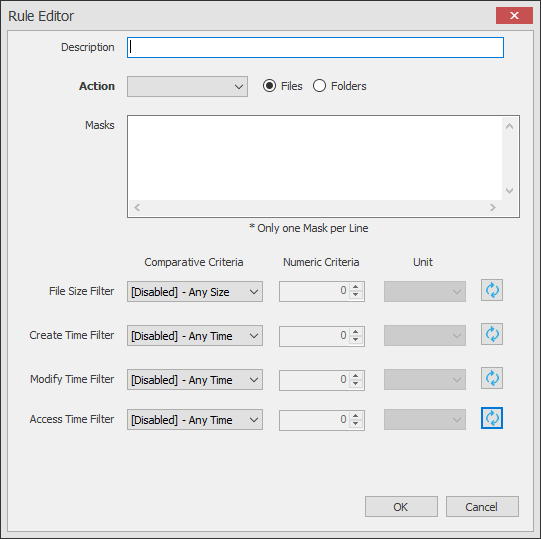
Task: Open Modify Time Filter comparative criteria dropdown
Action: [x=195, y=380]
